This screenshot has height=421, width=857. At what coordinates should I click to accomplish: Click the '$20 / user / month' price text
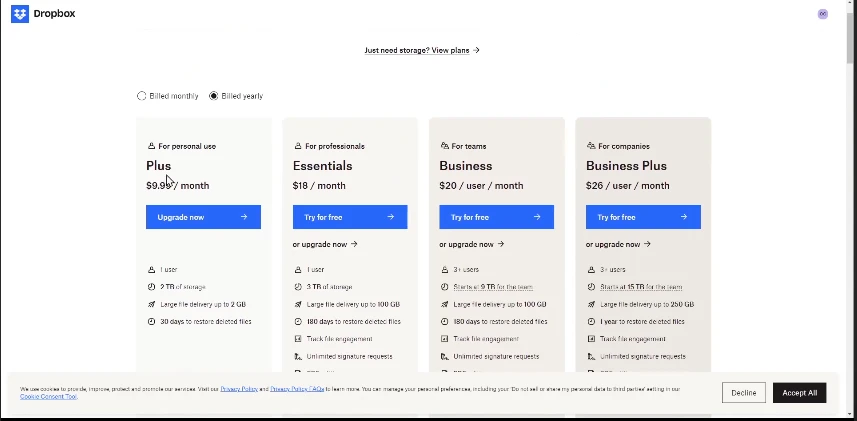(482, 186)
